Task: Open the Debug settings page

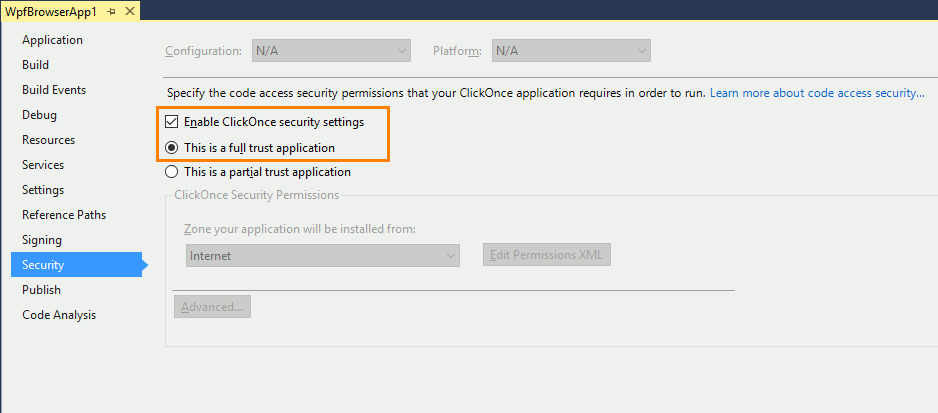Action: 39,115
